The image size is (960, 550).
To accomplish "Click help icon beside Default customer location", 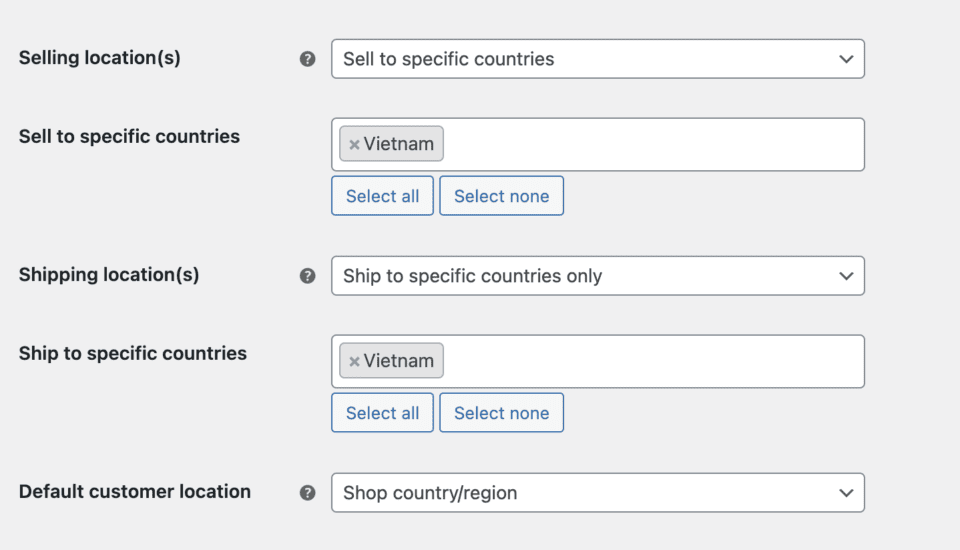I will click(x=308, y=493).
